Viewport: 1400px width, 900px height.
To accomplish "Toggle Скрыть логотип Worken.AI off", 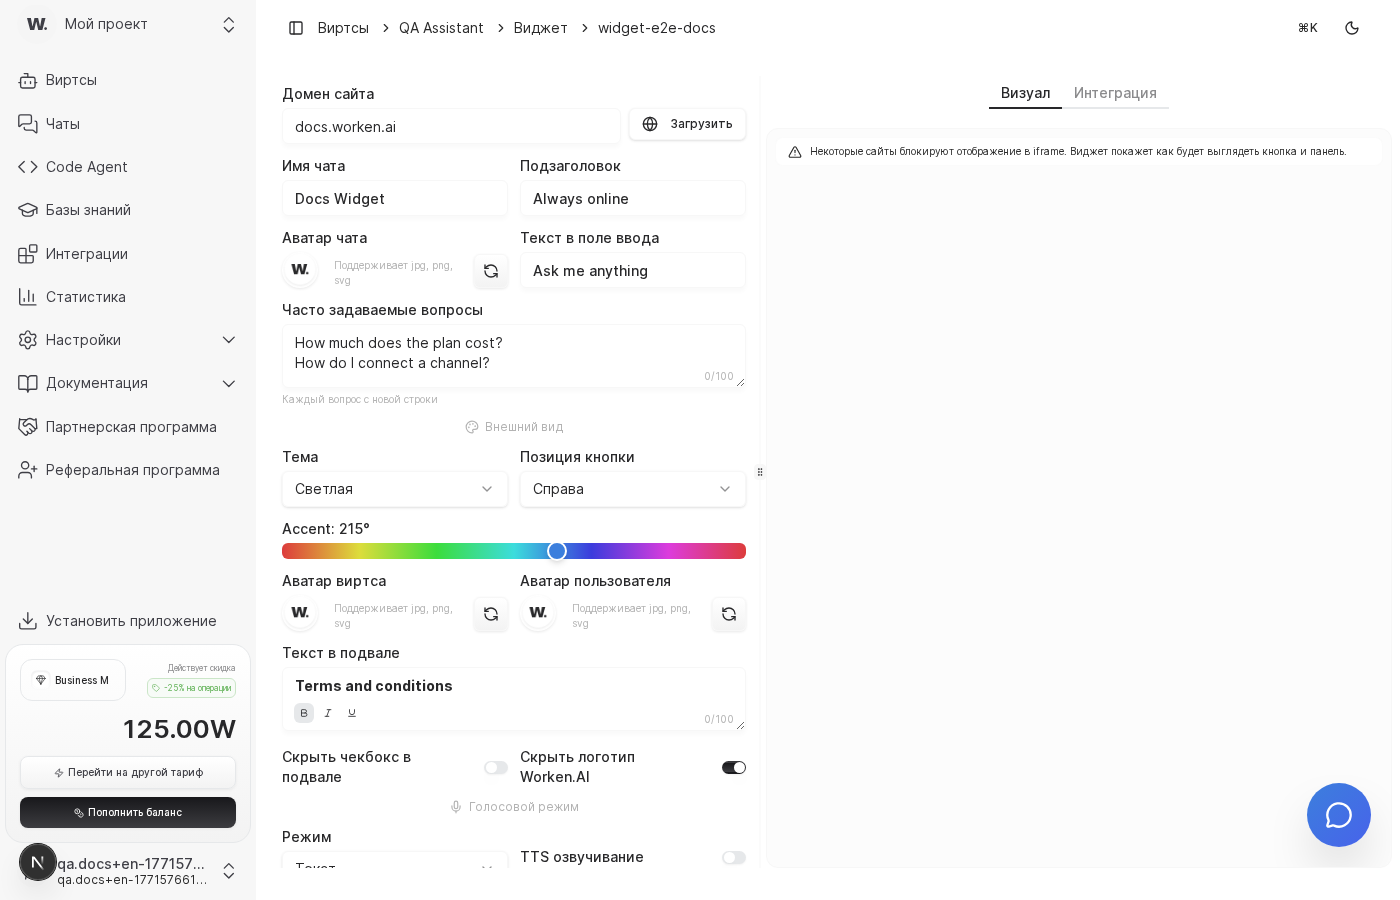I will (734, 767).
